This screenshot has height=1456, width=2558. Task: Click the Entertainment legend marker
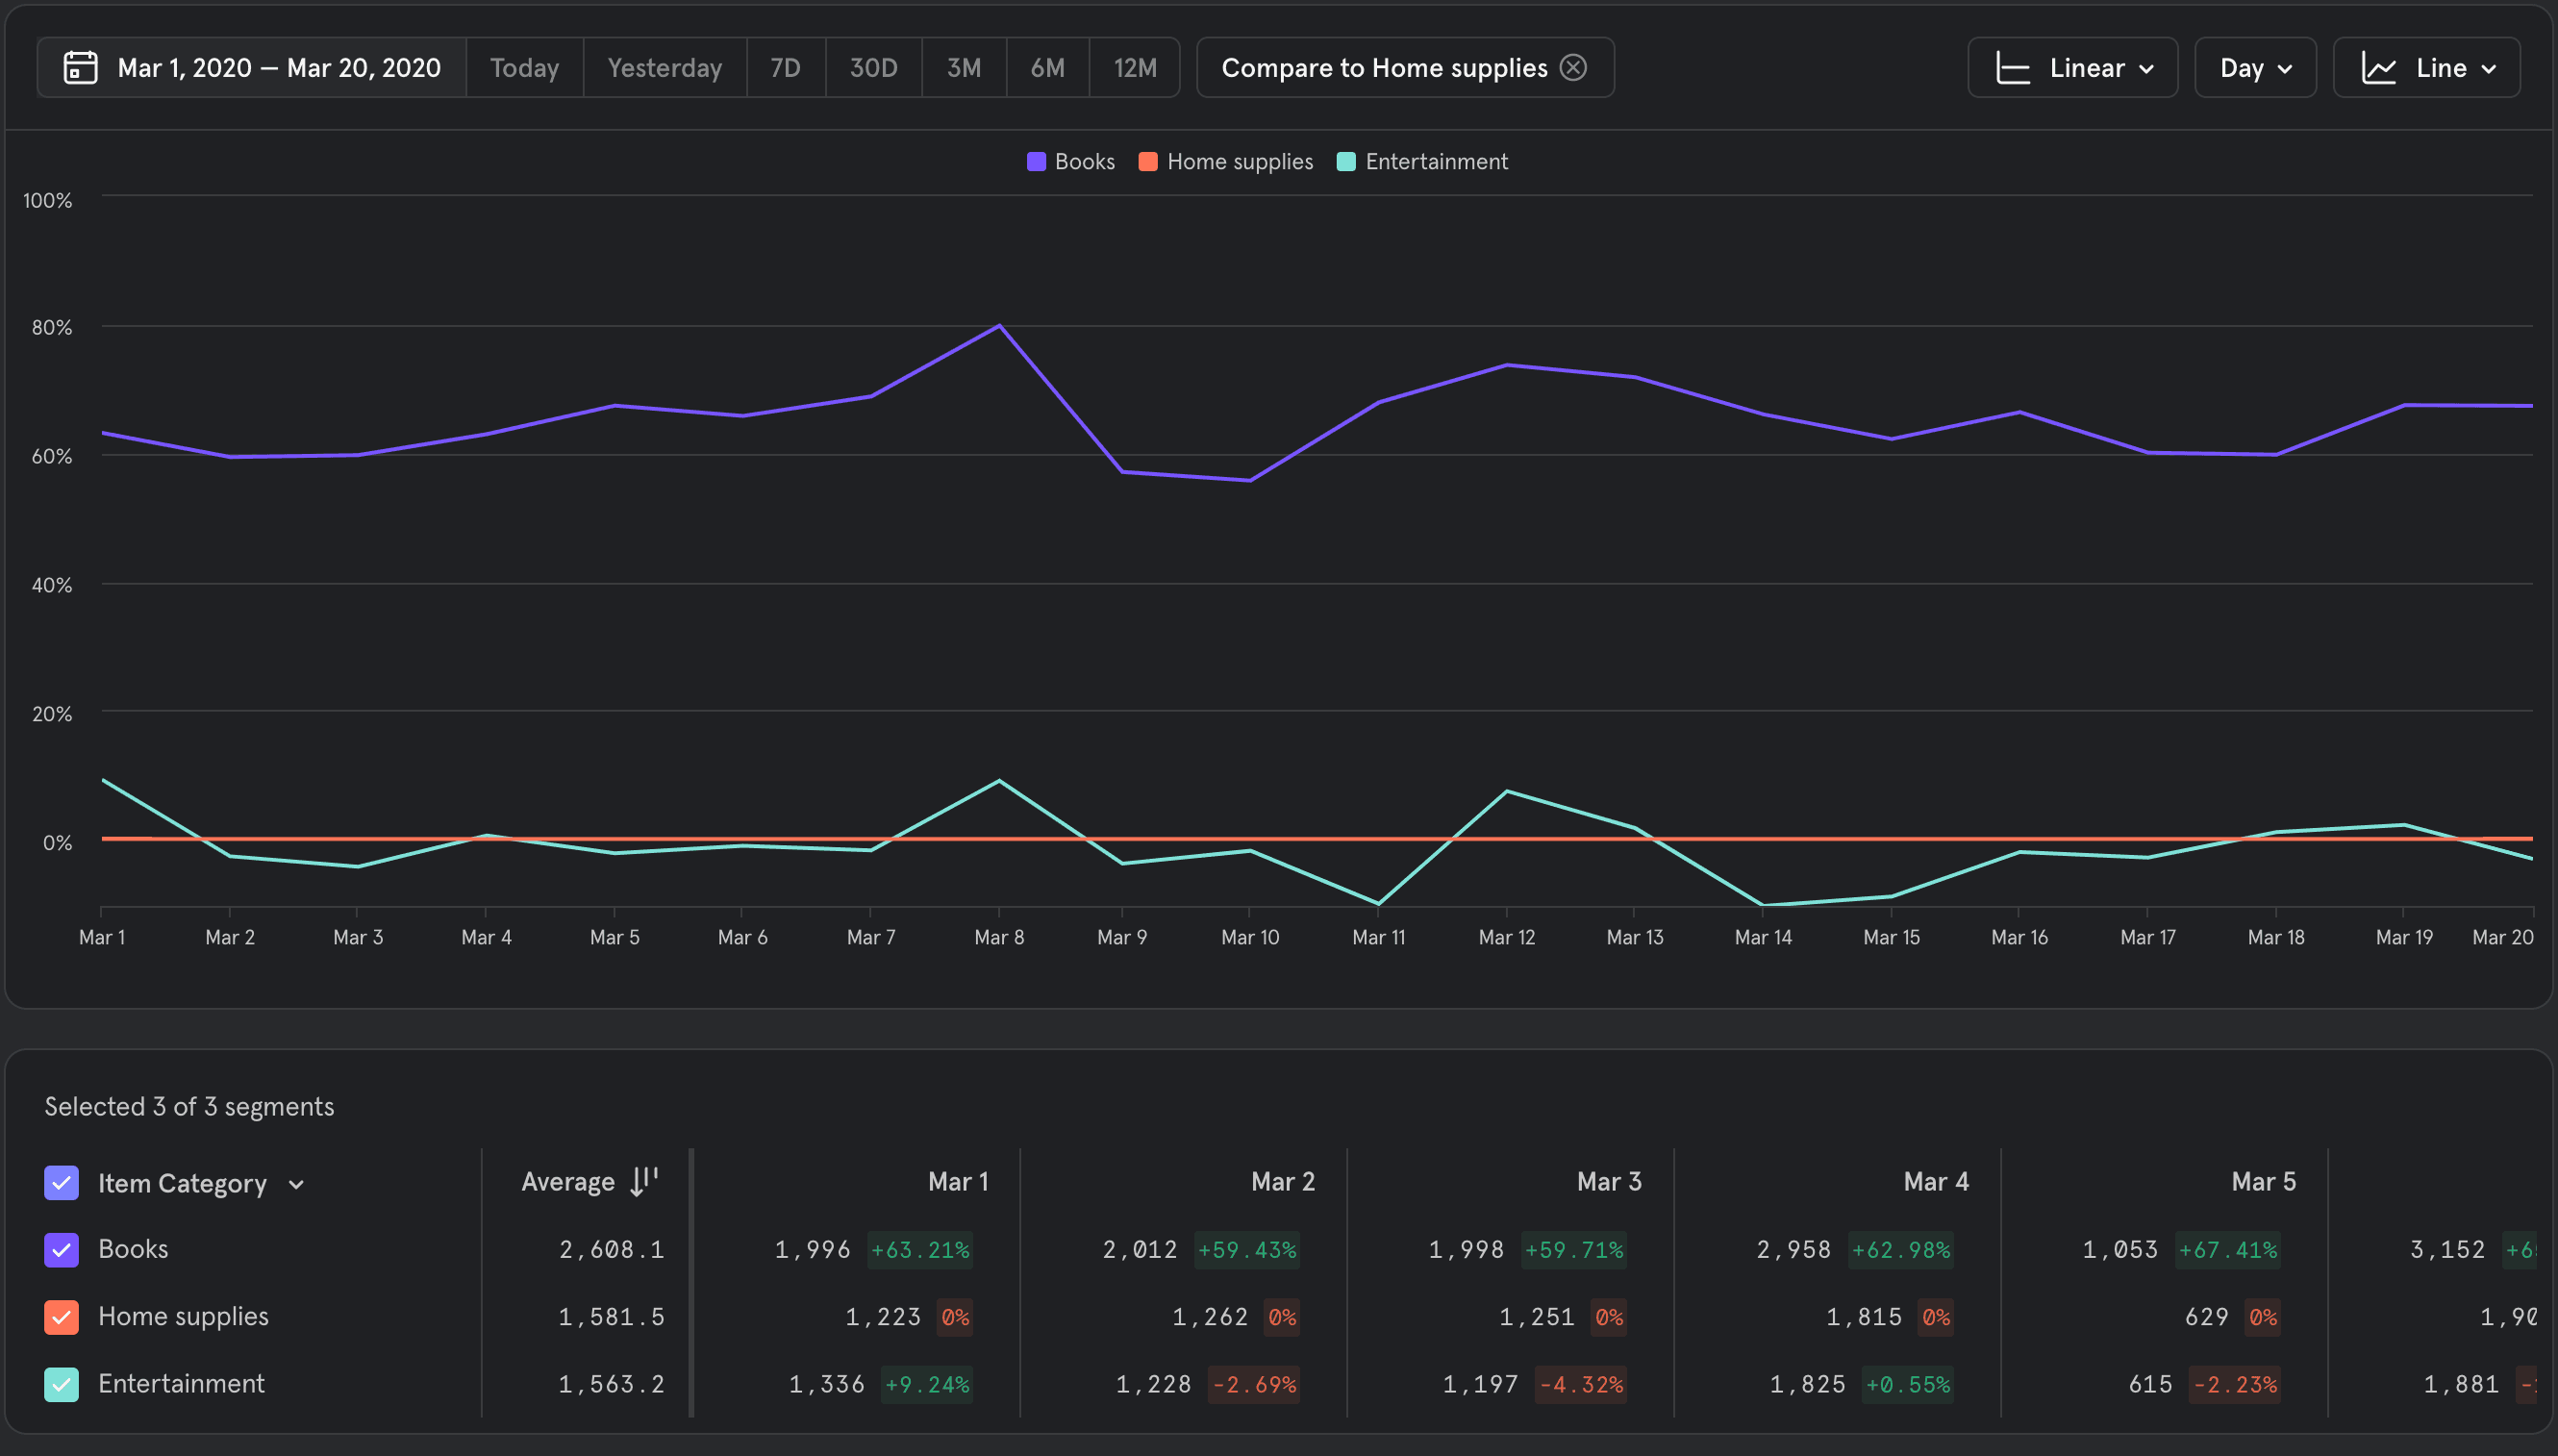[x=1346, y=162]
